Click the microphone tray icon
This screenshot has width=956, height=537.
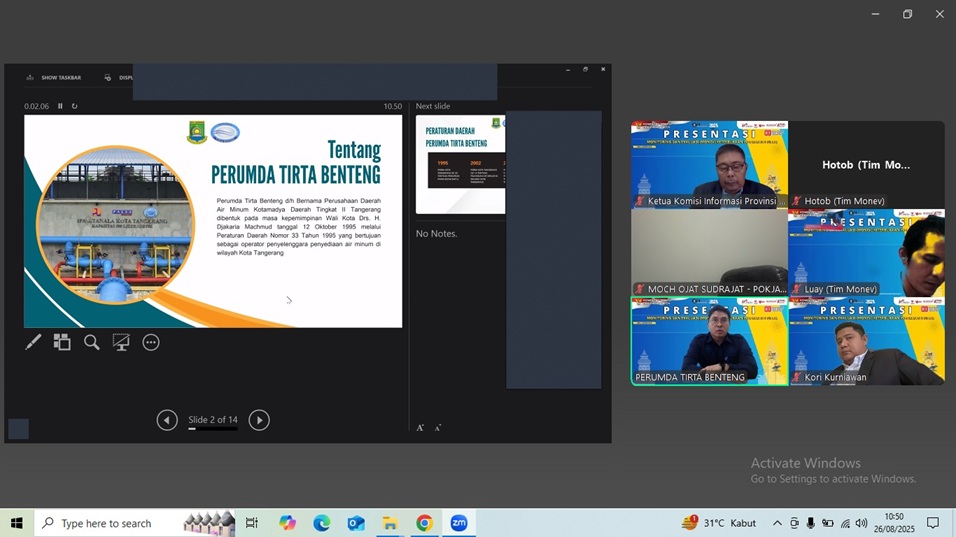810,523
